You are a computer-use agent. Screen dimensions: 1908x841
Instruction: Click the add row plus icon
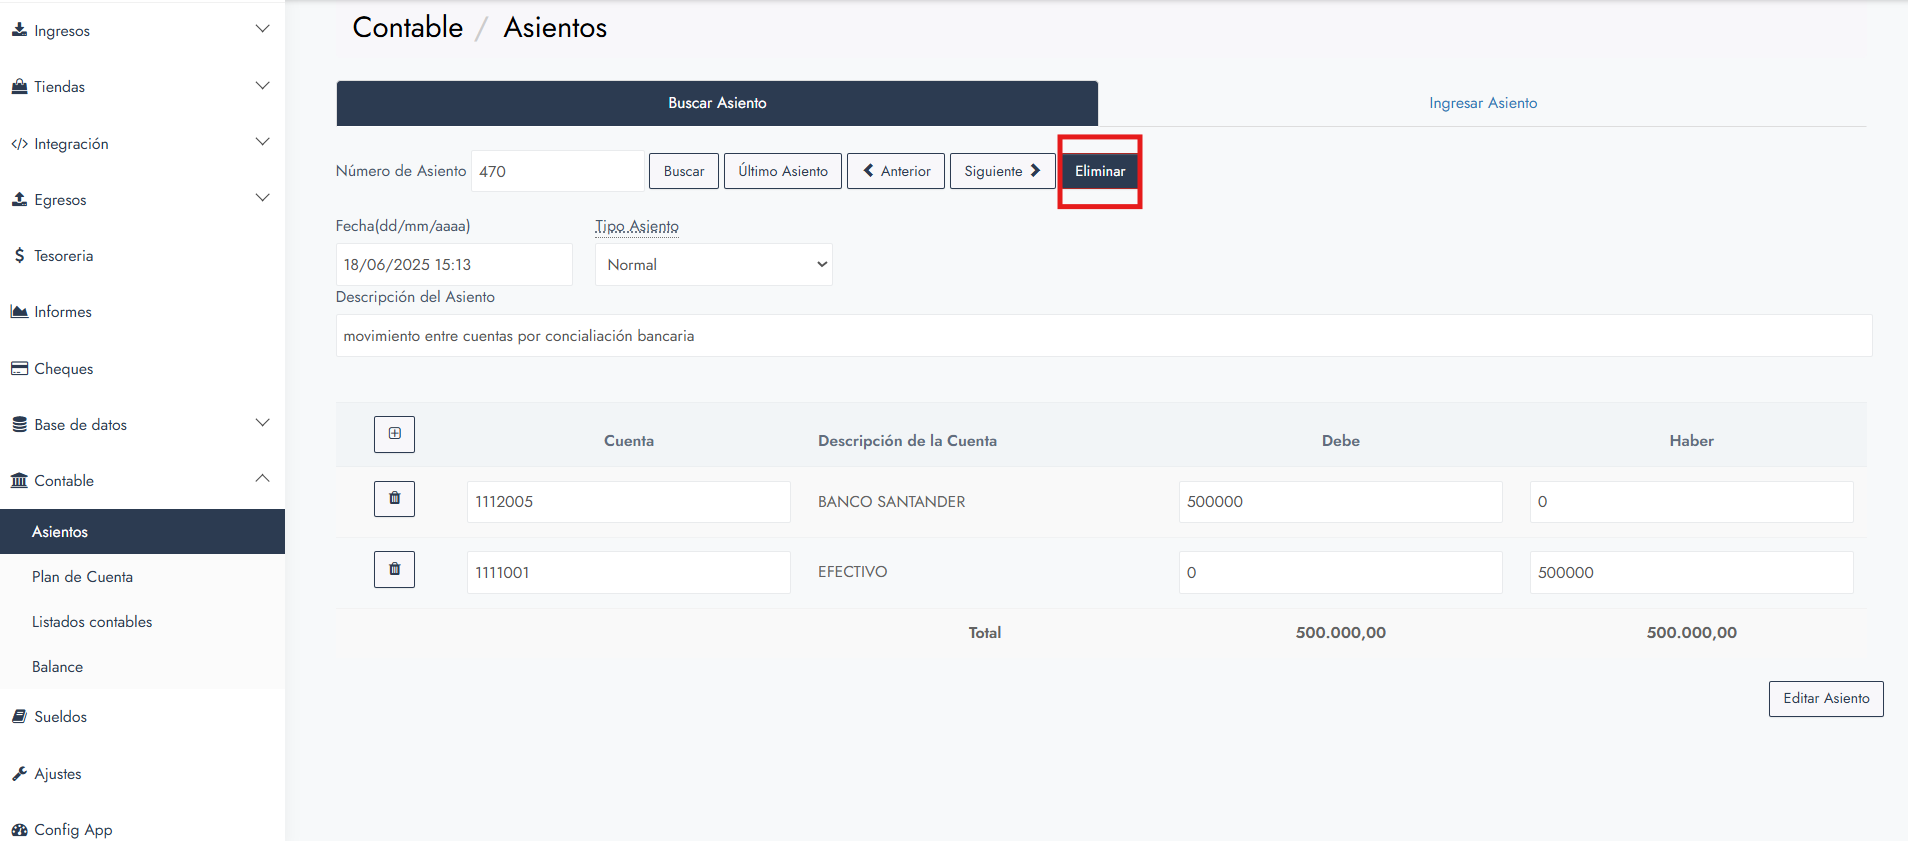click(394, 434)
